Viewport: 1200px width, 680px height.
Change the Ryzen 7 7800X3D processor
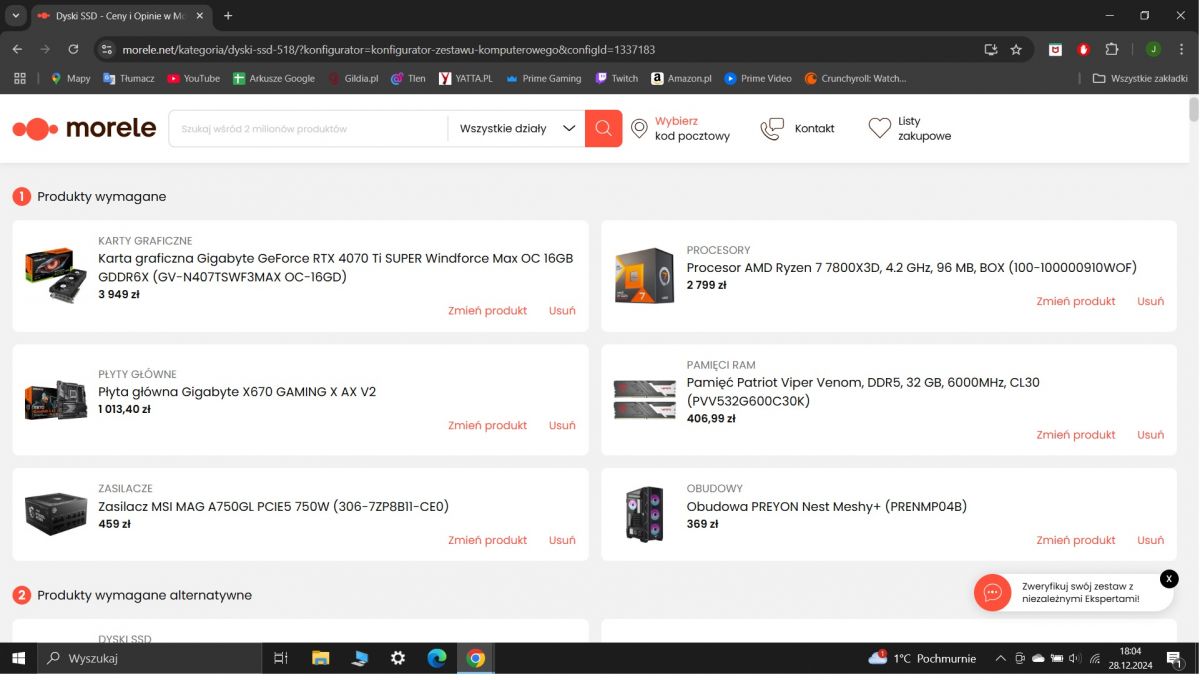(x=1075, y=301)
